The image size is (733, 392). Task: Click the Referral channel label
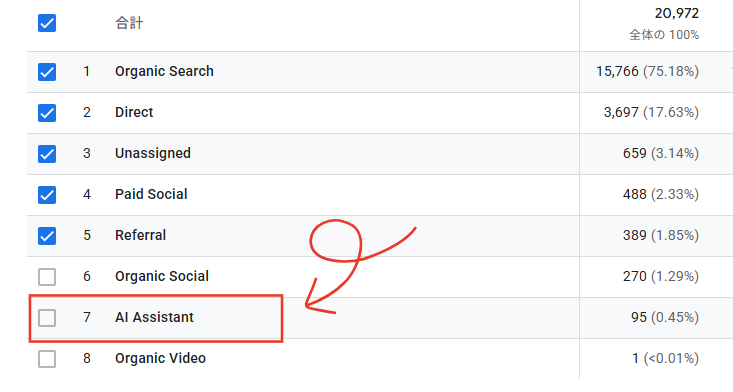point(140,235)
